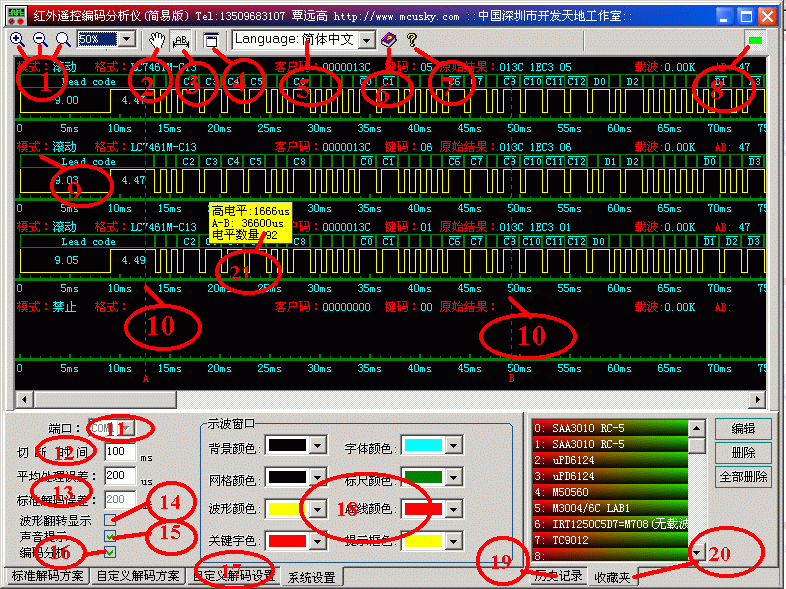Viewport: 786px width, 589px height.
Task: Click the zoom out magnifier icon
Action: pos(40,39)
